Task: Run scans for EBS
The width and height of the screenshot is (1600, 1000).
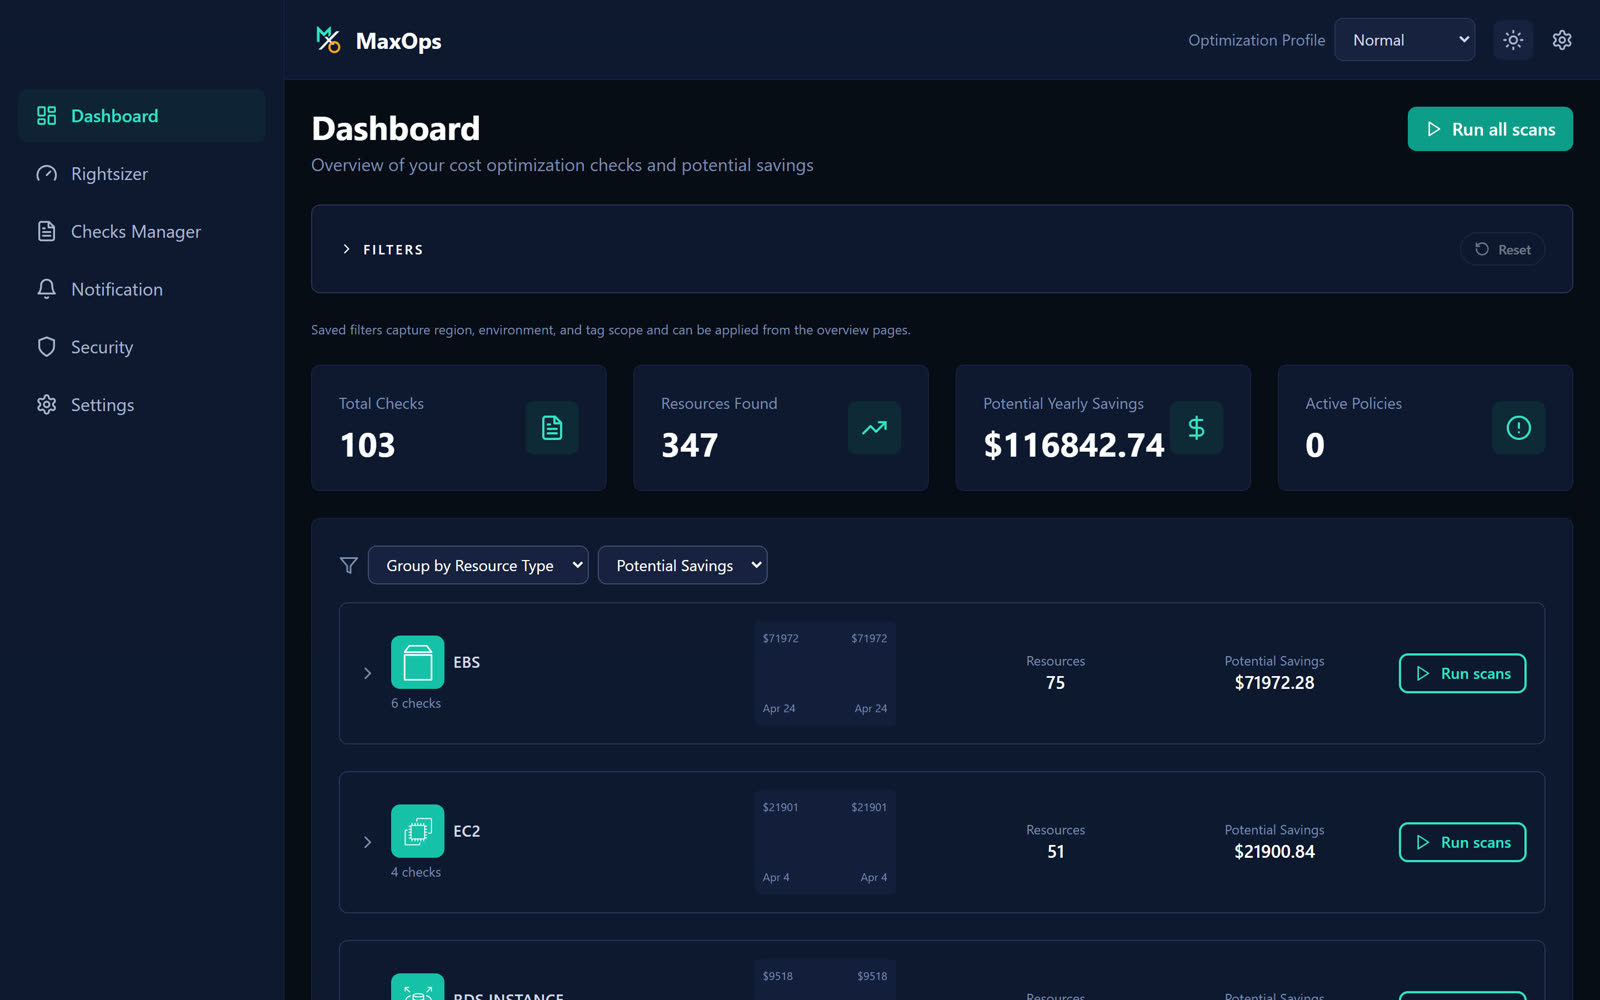Action: coord(1462,673)
